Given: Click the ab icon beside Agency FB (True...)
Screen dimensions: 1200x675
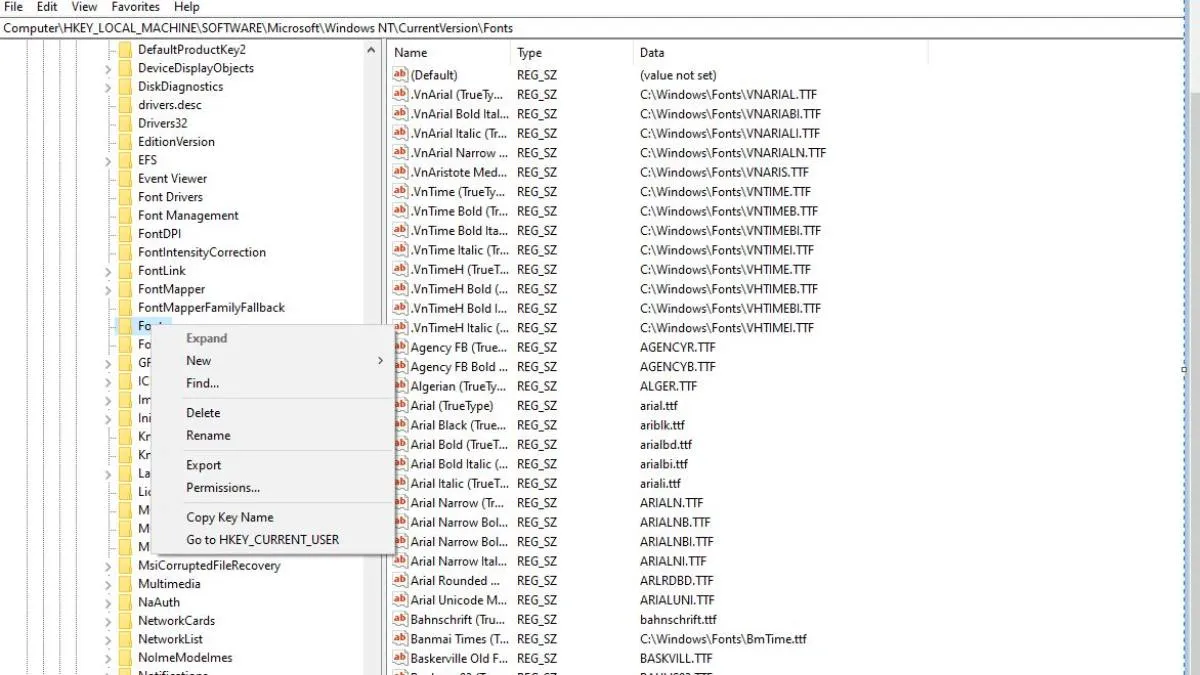Looking at the screenshot, I should 399,347.
